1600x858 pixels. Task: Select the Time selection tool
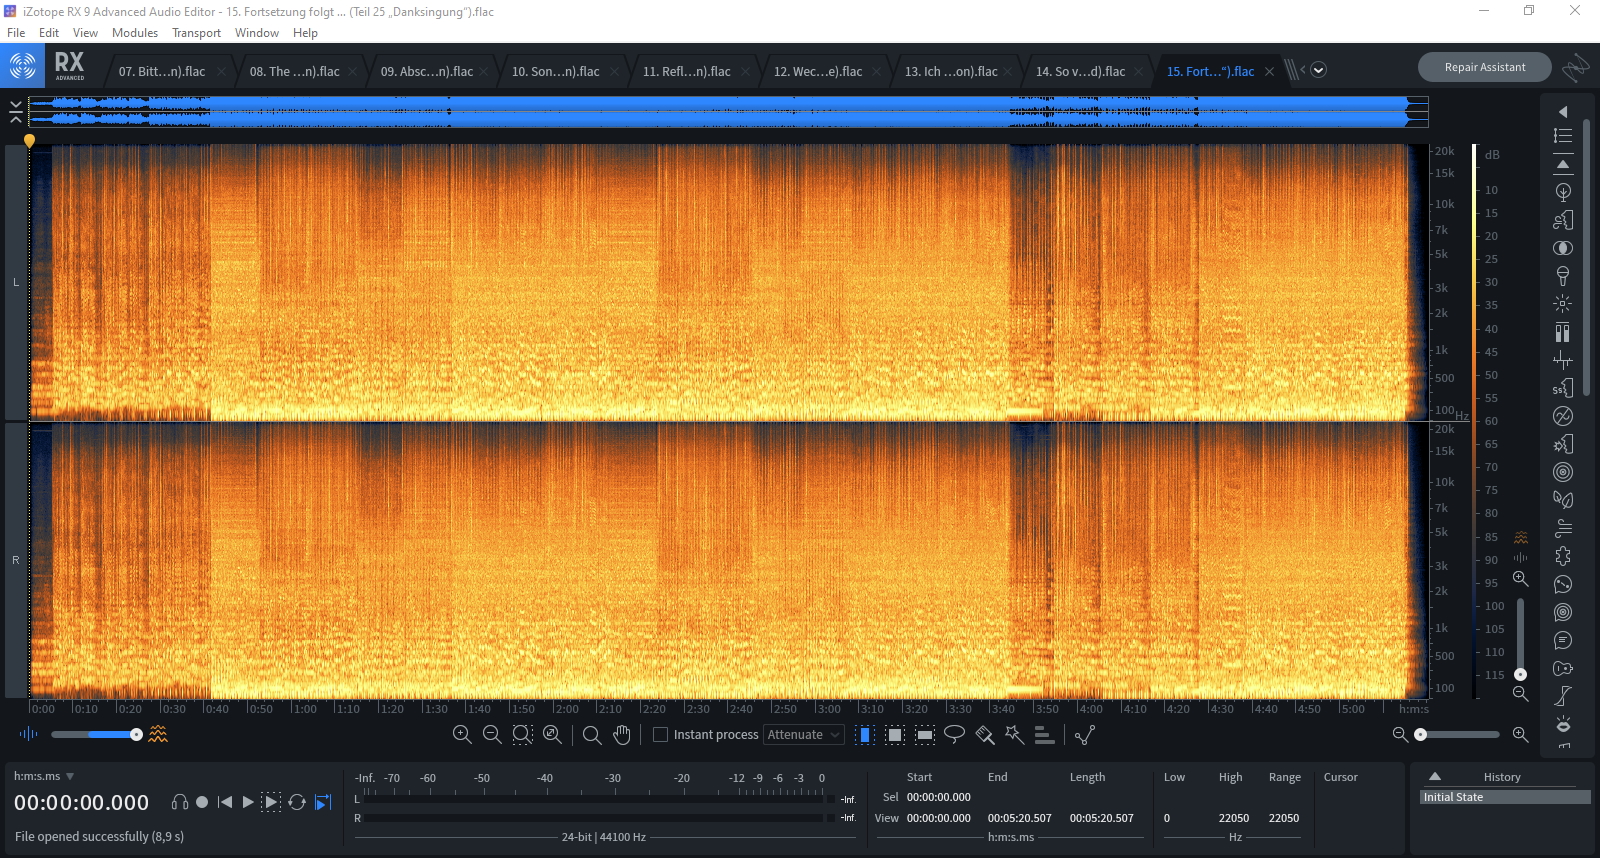pyautogui.click(x=865, y=735)
